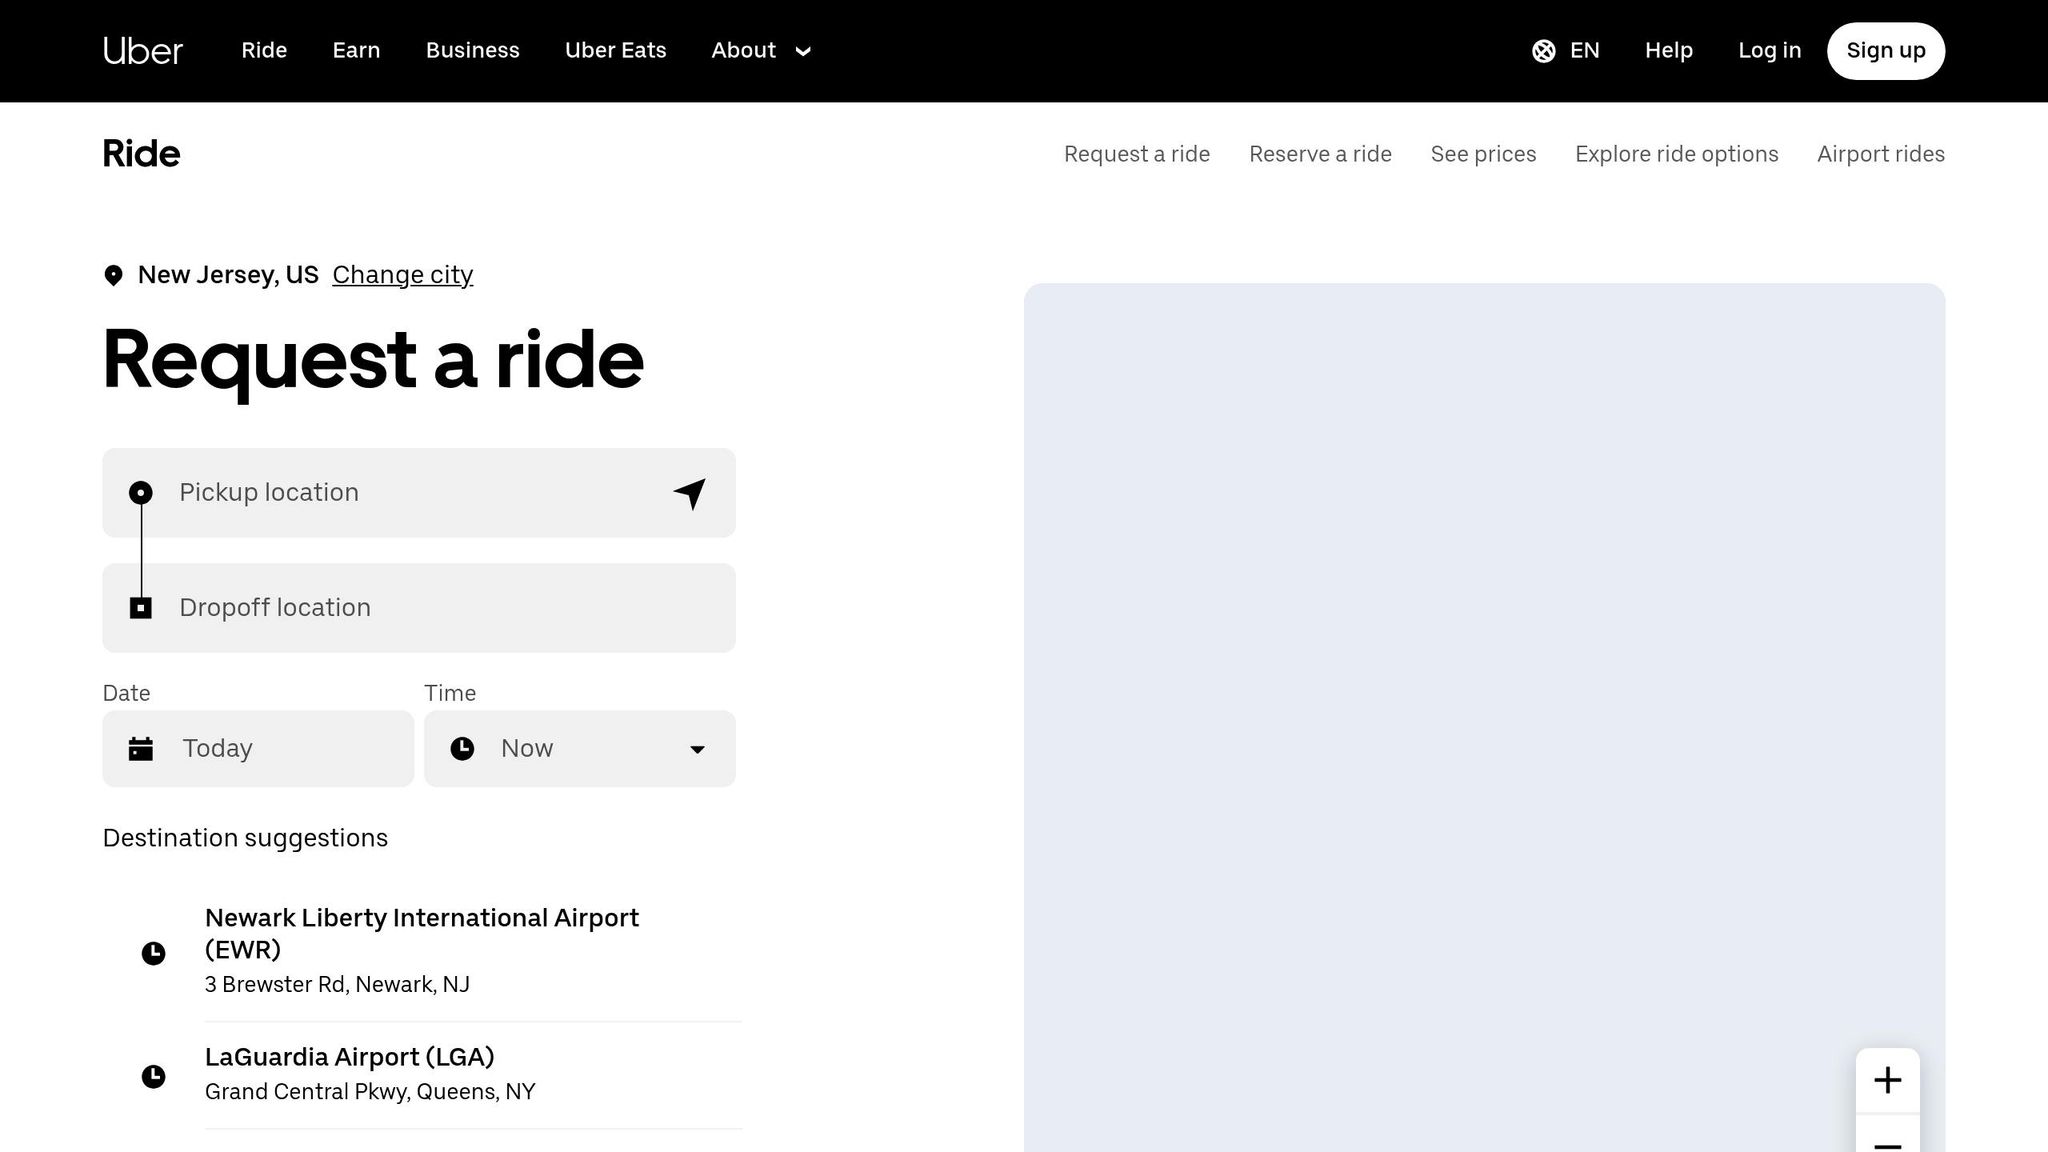Click the clock icon beside Newark Airport suggestion
This screenshot has height=1152, width=2048.
[x=153, y=952]
